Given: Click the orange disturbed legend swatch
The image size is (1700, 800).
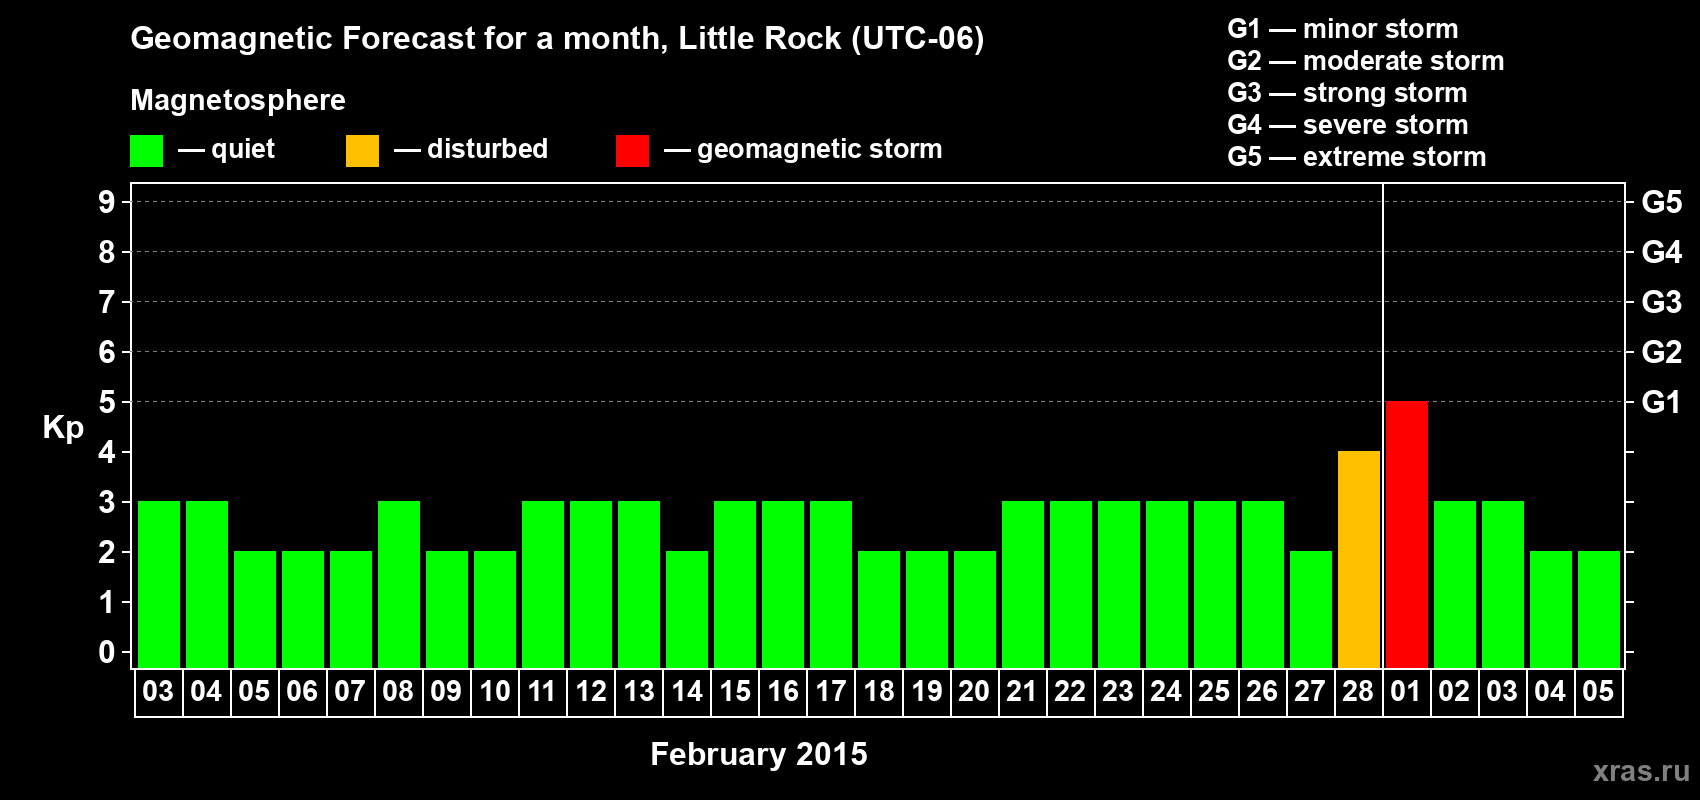Looking at the screenshot, I should [x=362, y=151].
